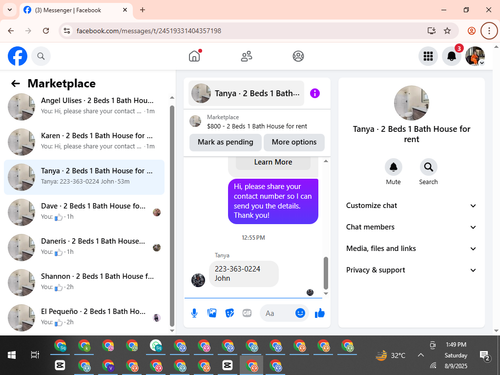Open Chrome profile icon
The width and height of the screenshot is (500, 375).
pos(471,31)
